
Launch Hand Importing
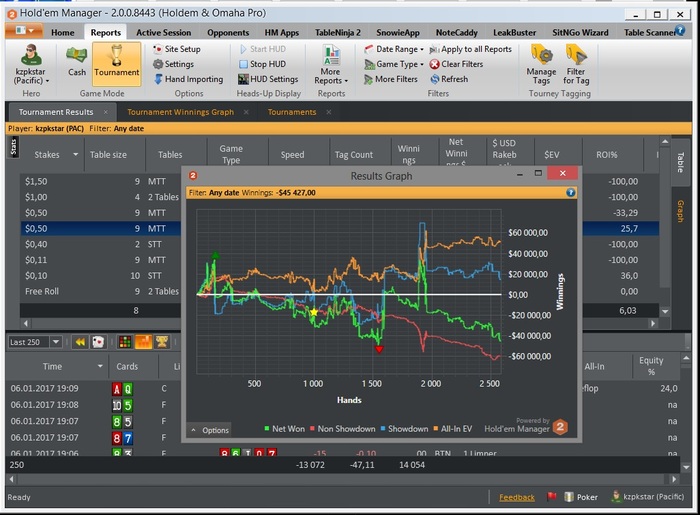click(x=188, y=79)
